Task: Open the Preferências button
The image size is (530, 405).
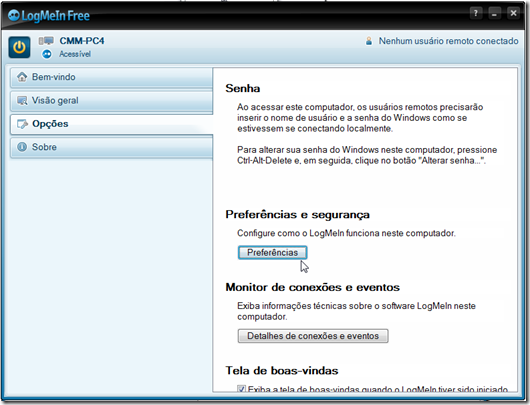Action: tap(272, 253)
